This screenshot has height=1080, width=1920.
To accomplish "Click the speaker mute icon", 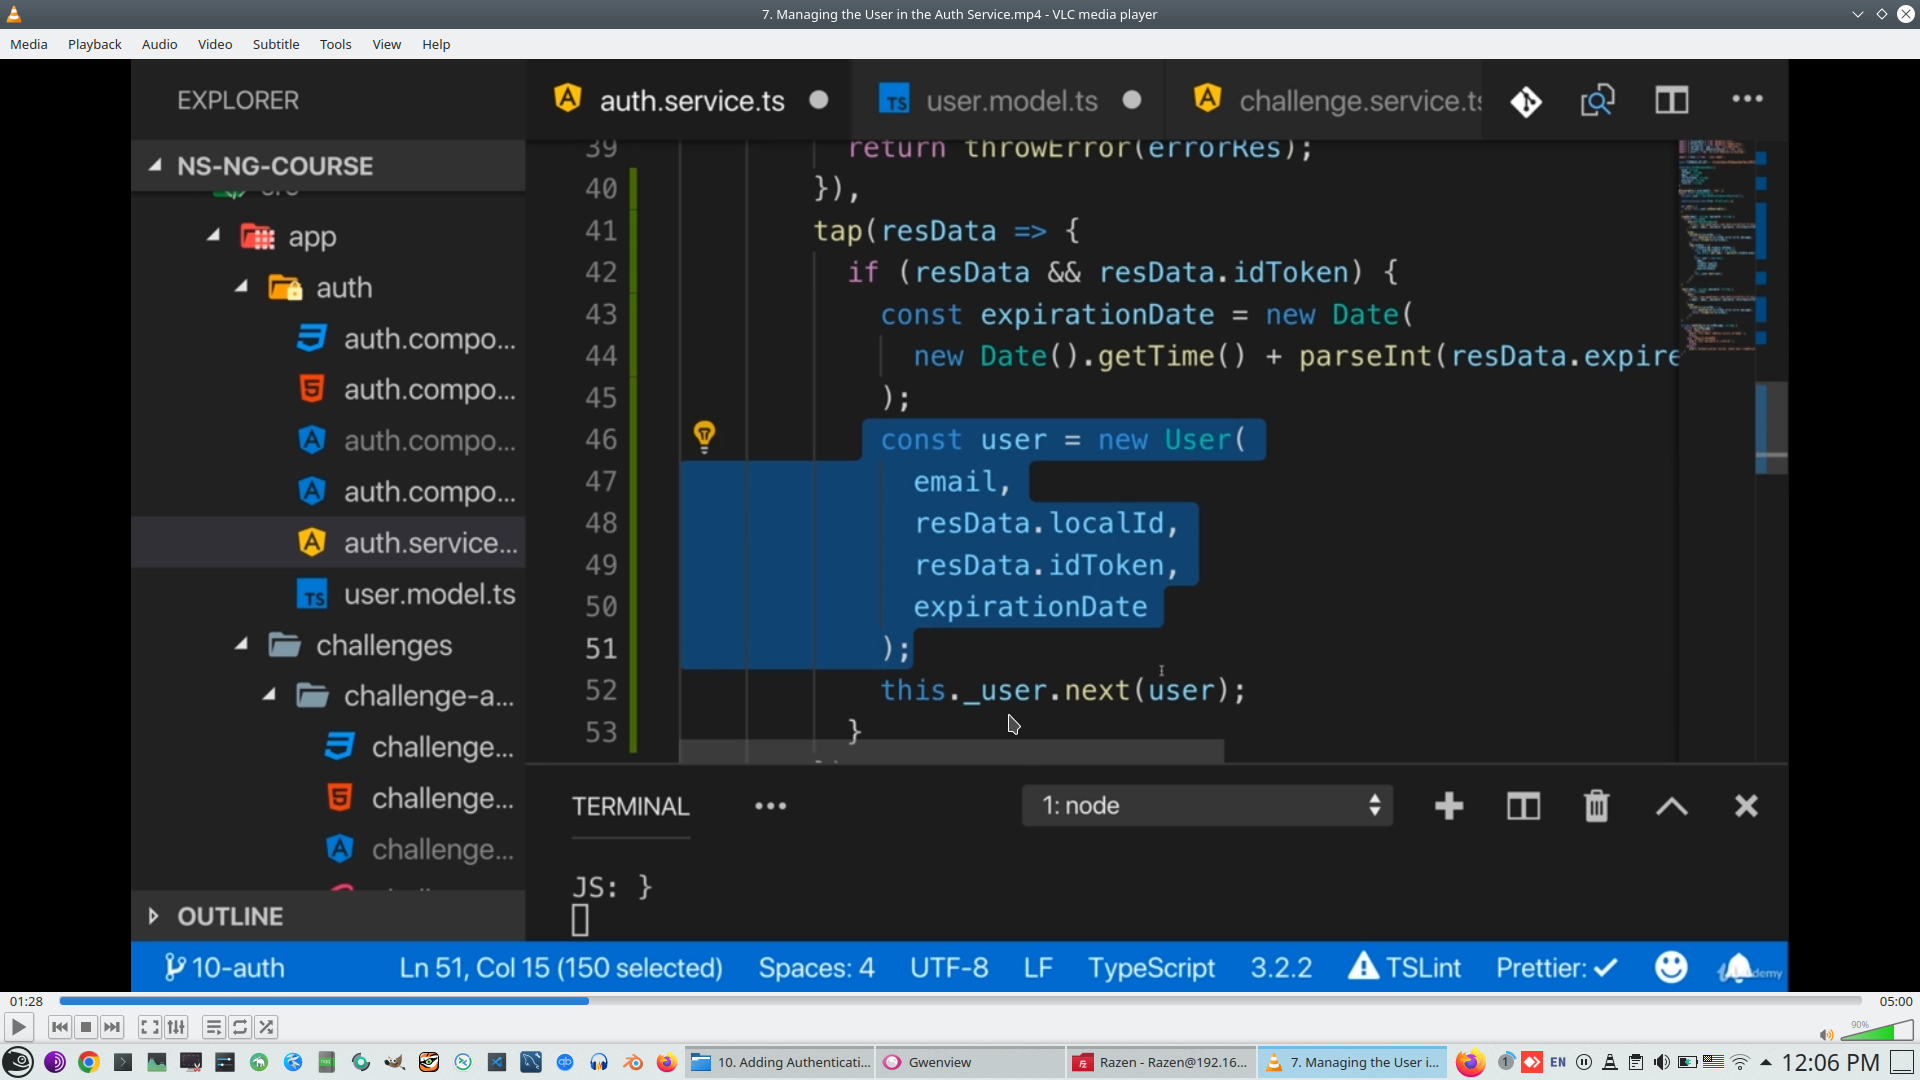I will tap(1826, 1035).
